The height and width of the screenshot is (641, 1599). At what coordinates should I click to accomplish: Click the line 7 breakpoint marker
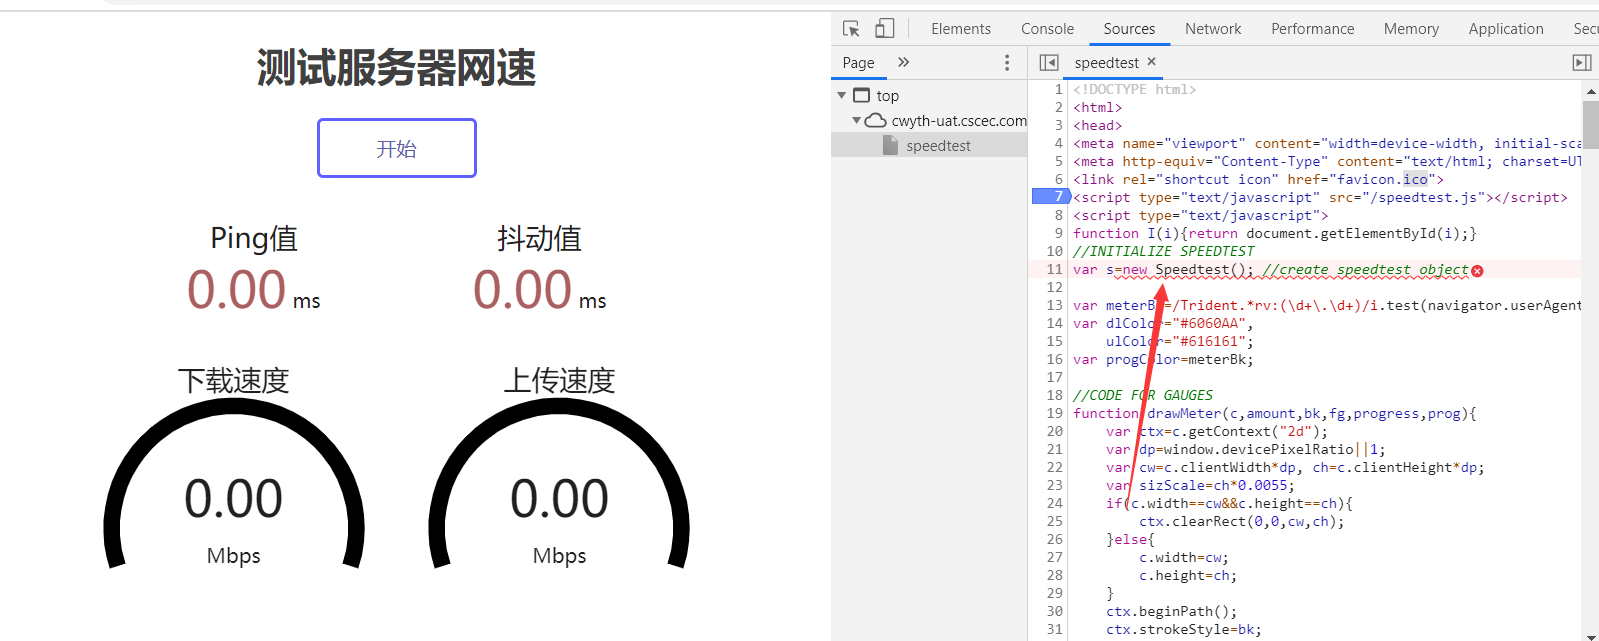click(1050, 197)
